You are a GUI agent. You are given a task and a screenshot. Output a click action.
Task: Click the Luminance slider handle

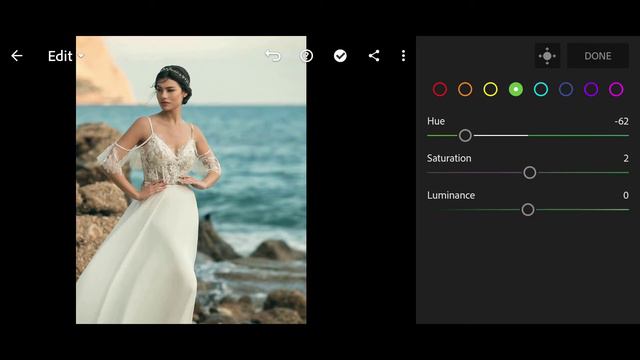tap(528, 210)
